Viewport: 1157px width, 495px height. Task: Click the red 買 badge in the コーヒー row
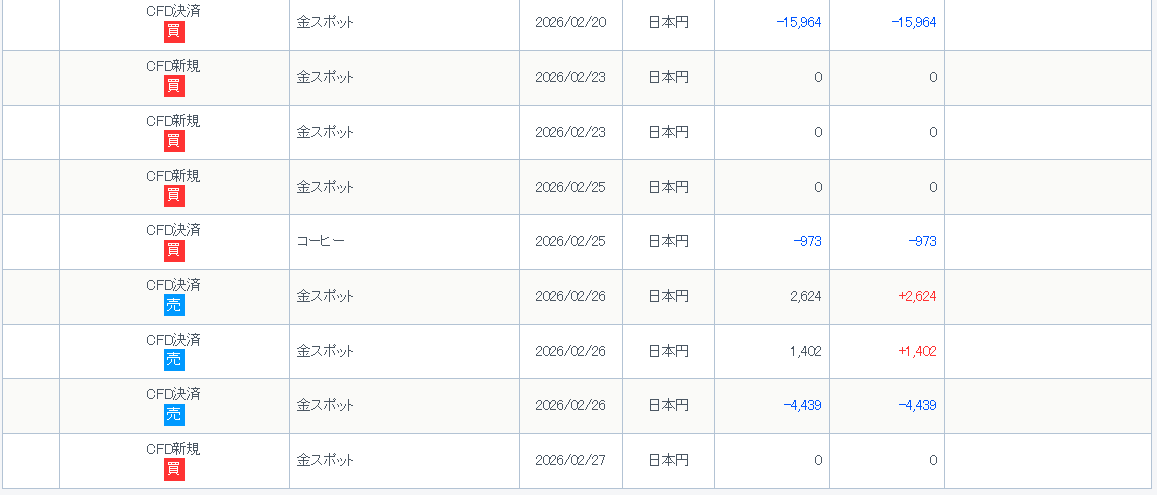[174, 251]
